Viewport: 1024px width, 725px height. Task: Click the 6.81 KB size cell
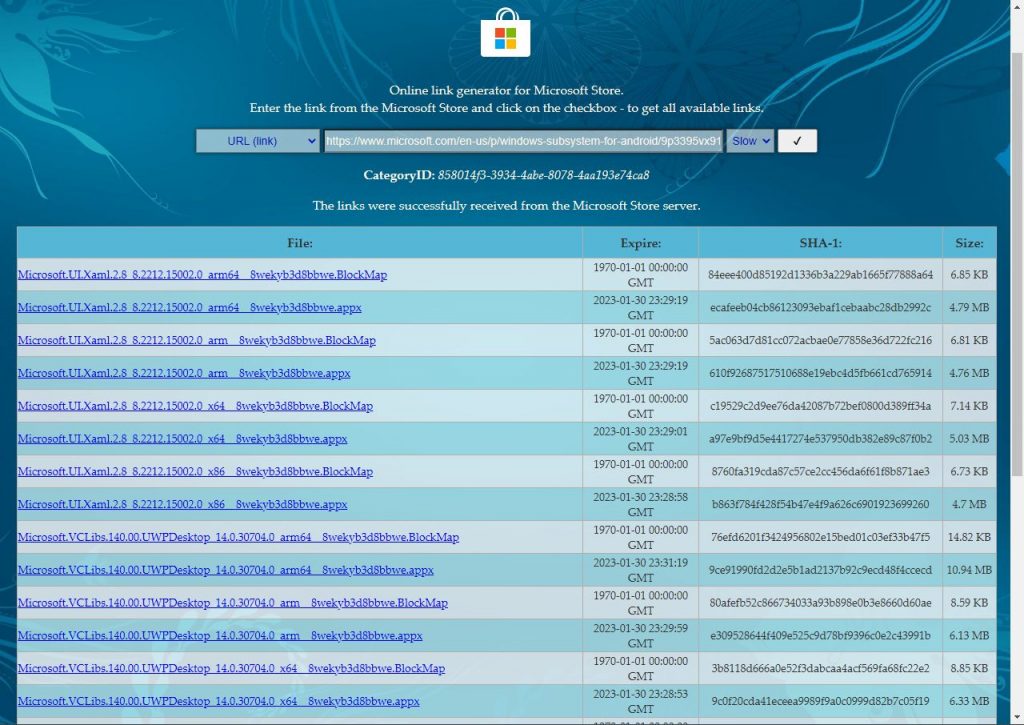point(969,340)
